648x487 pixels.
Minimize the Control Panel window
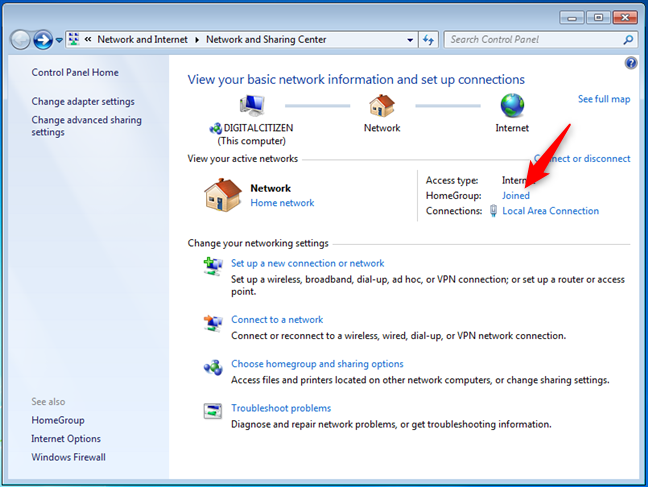point(572,17)
